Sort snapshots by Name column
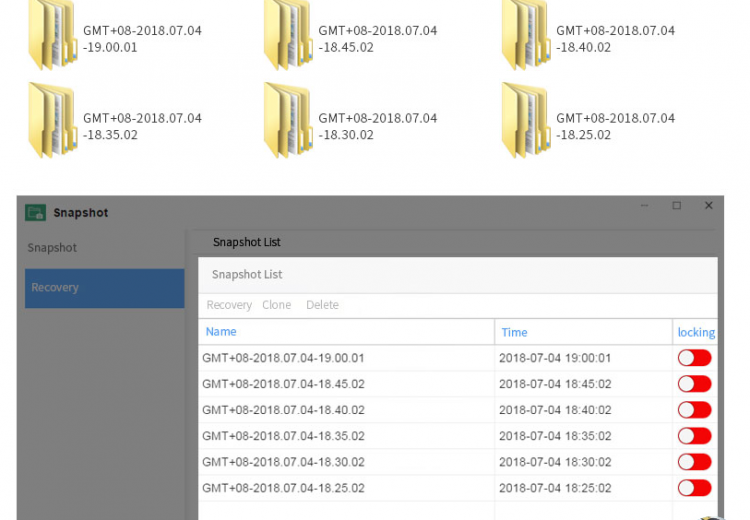The height and width of the screenshot is (520, 750). coord(221,332)
